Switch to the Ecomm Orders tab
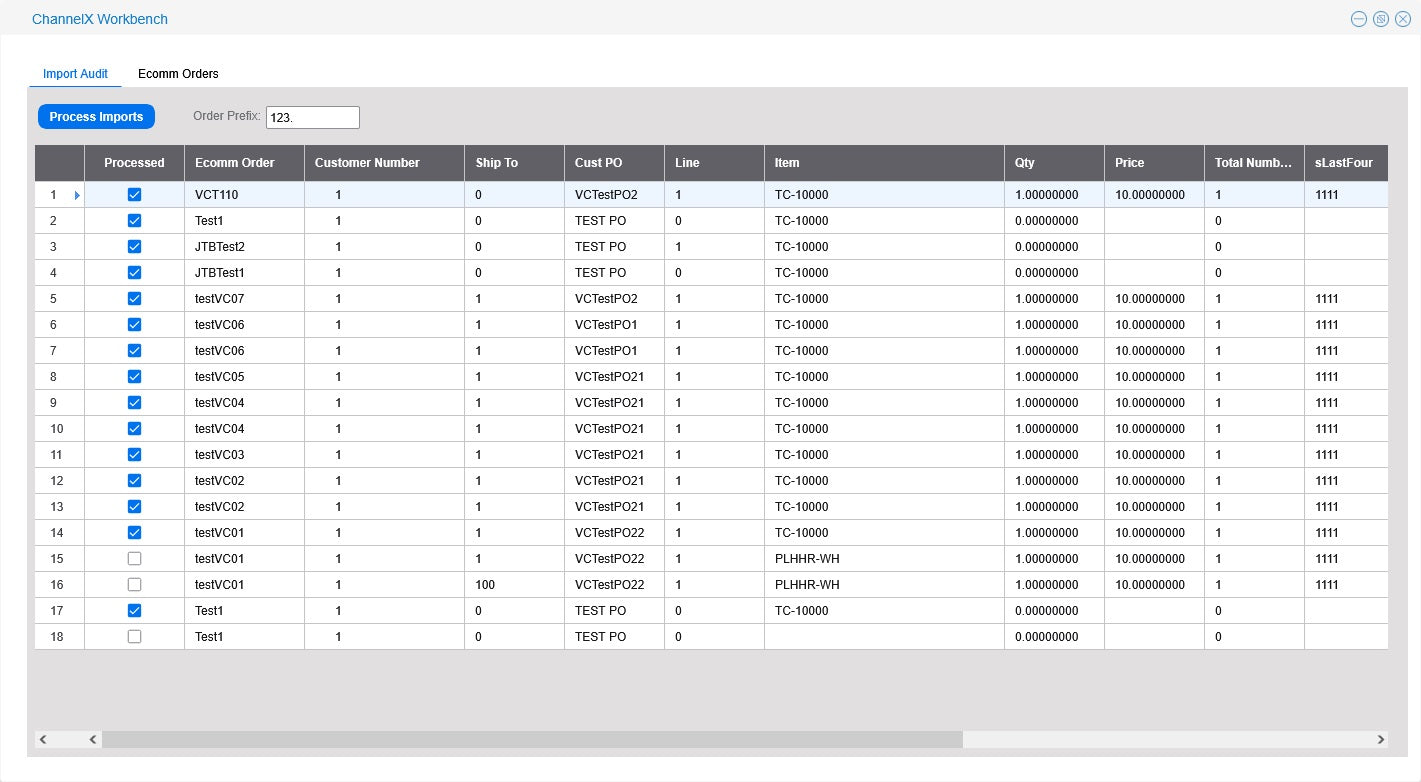The width and height of the screenshot is (1421, 782). [x=178, y=74]
